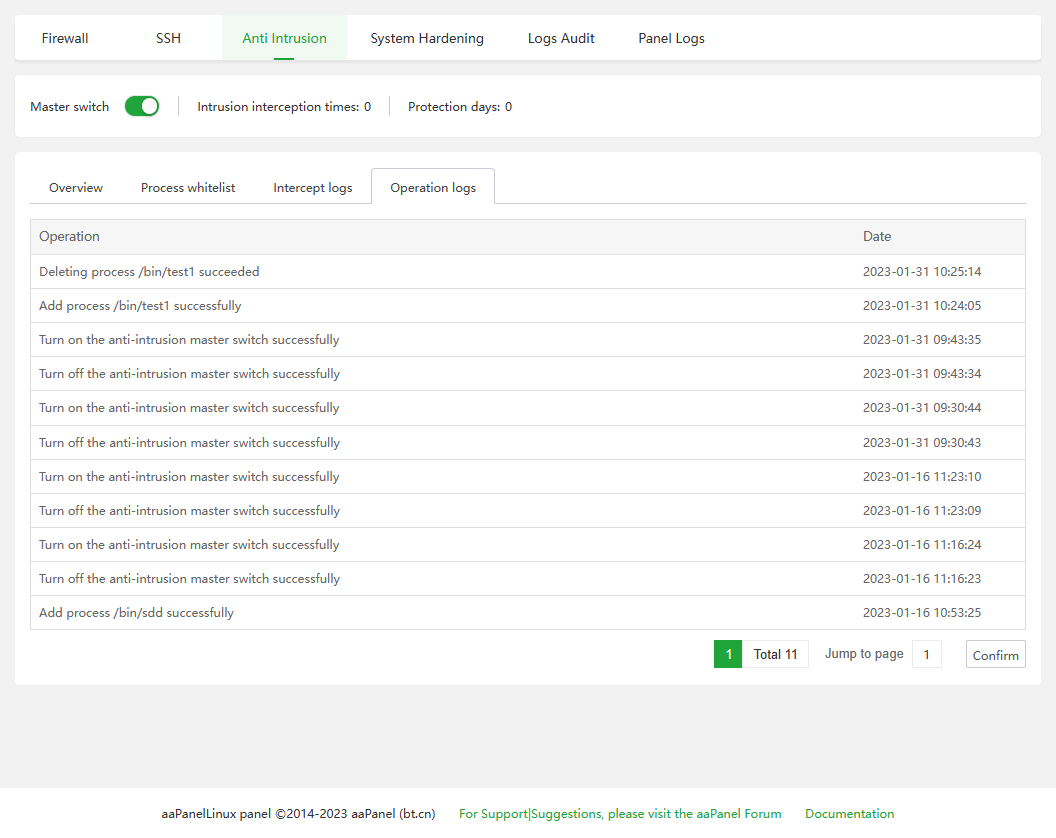Open the Logs Audit tab
The height and width of the screenshot is (838, 1056).
click(561, 38)
